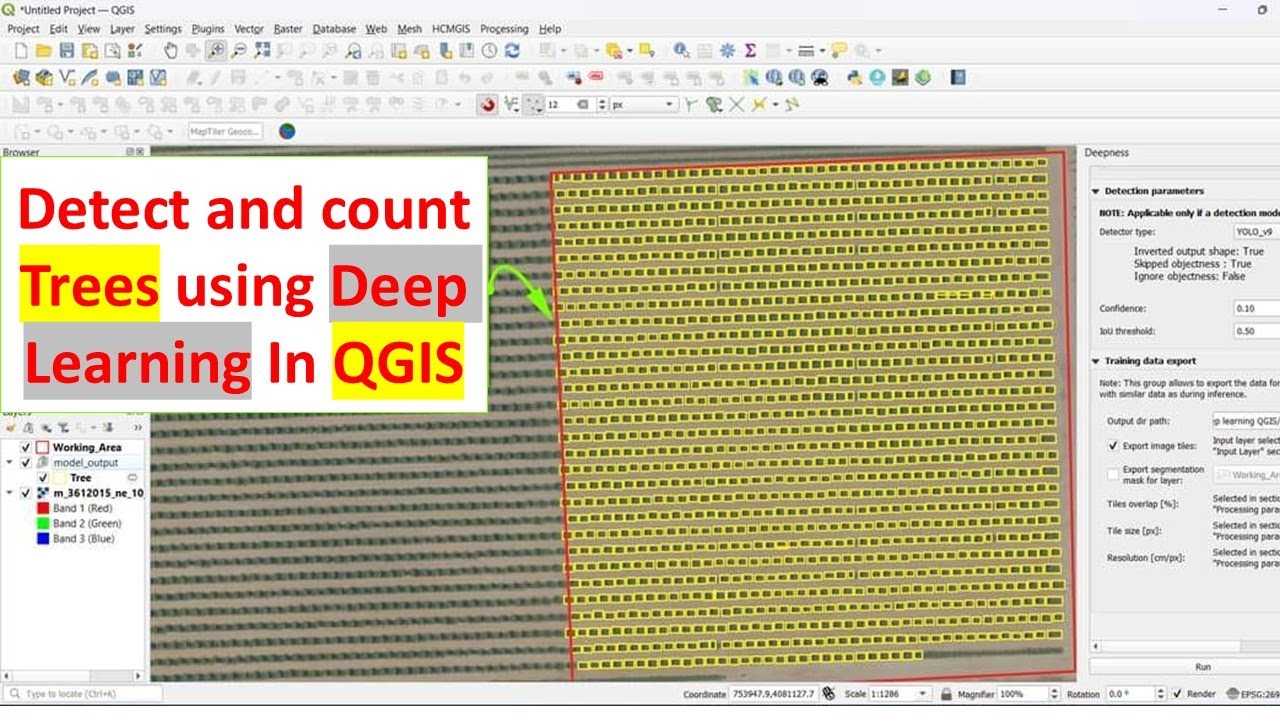Click the Deepness plugin toolbar icon
The width and height of the screenshot is (1280, 720).
coord(900,77)
